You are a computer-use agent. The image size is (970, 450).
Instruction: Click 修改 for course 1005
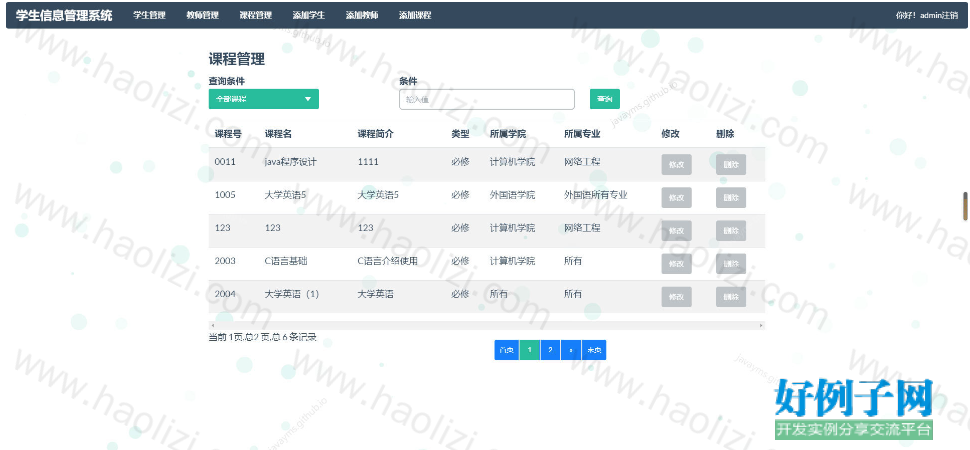(x=676, y=197)
